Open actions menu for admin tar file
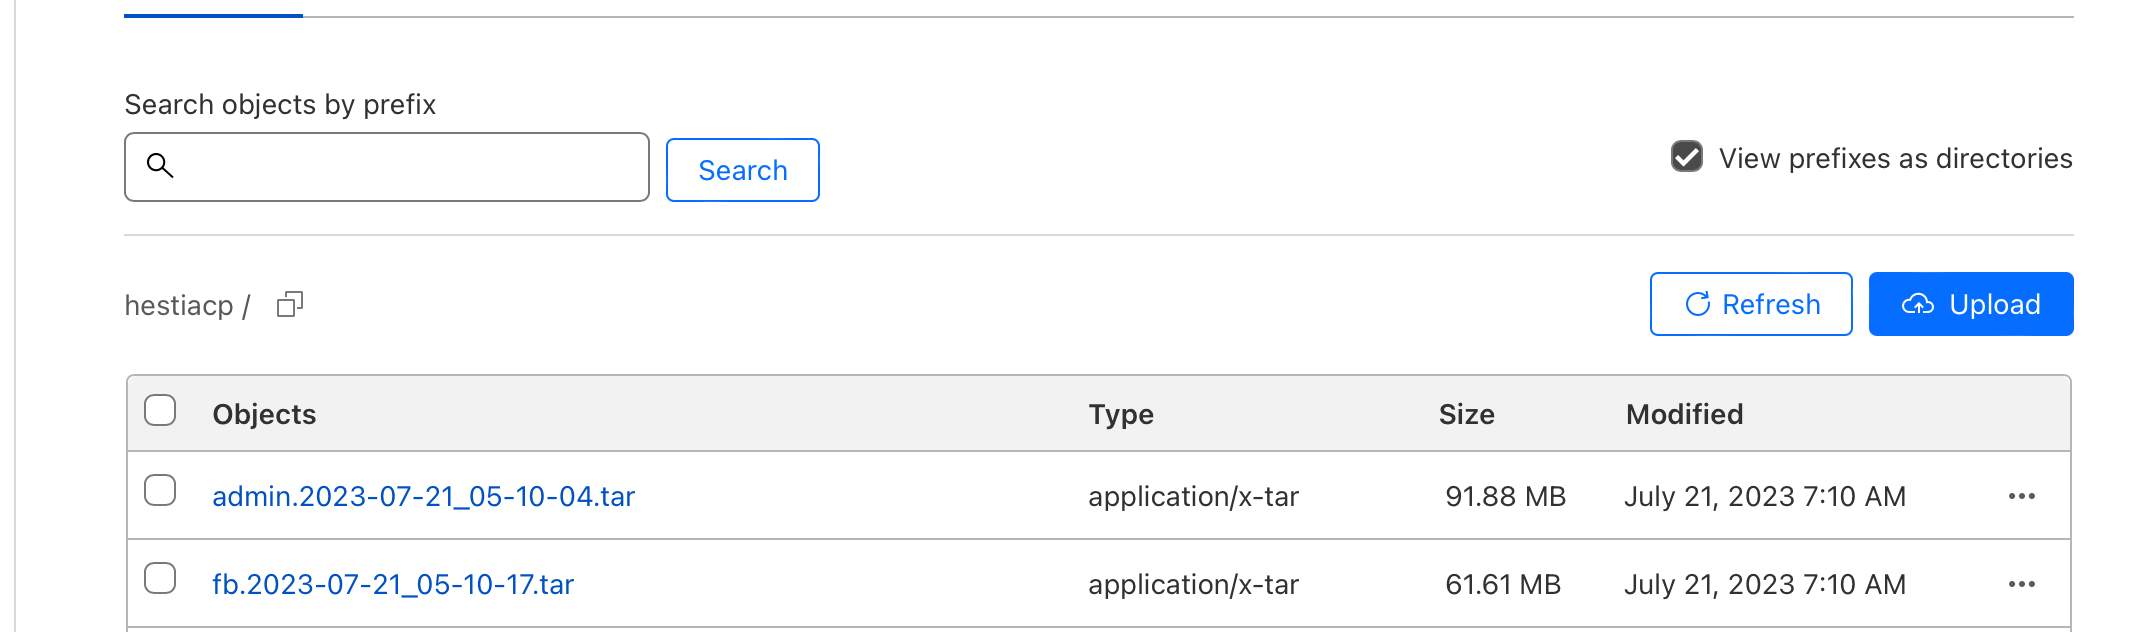Viewport: 2134px width, 632px height. pos(2021,496)
